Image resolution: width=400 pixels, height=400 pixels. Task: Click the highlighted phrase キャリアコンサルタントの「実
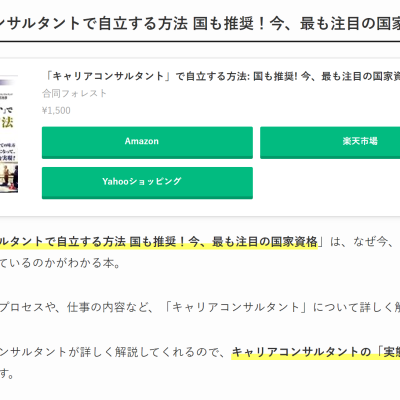(x=316, y=352)
